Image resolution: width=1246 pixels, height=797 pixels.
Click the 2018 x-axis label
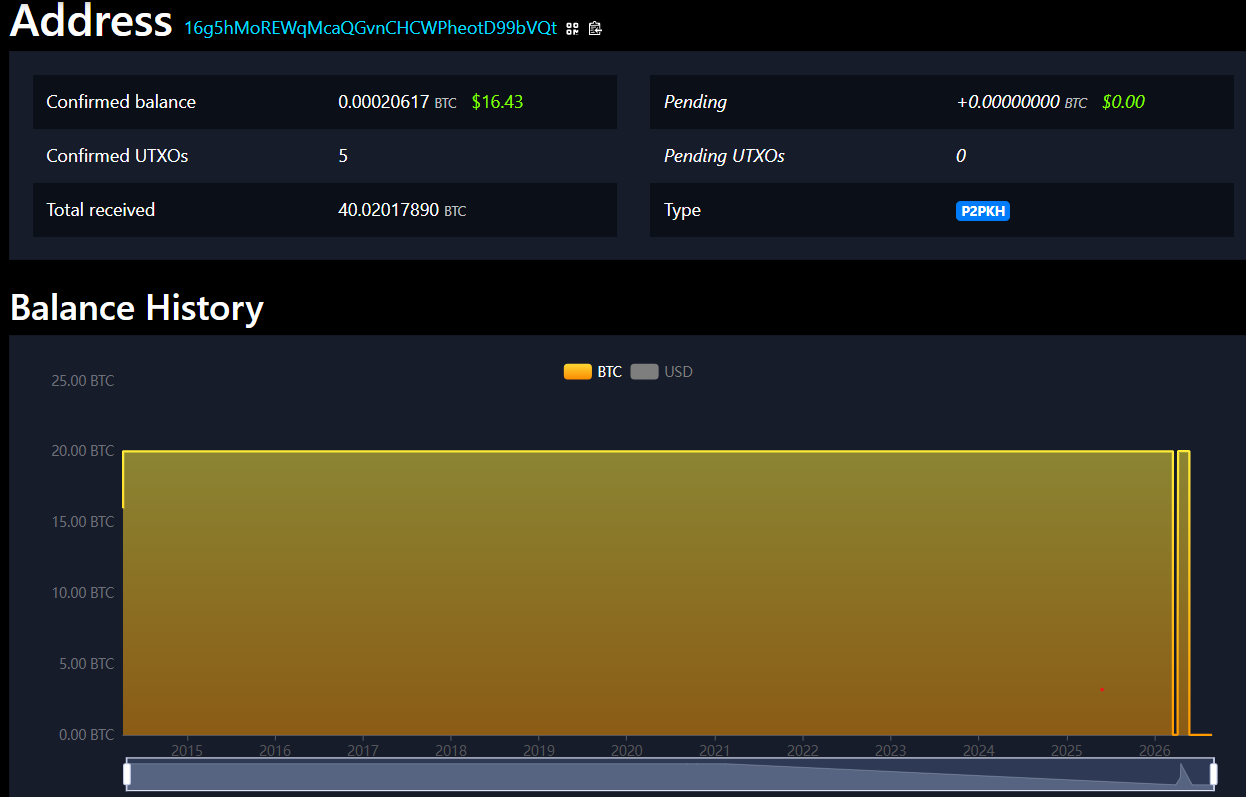pyautogui.click(x=451, y=750)
